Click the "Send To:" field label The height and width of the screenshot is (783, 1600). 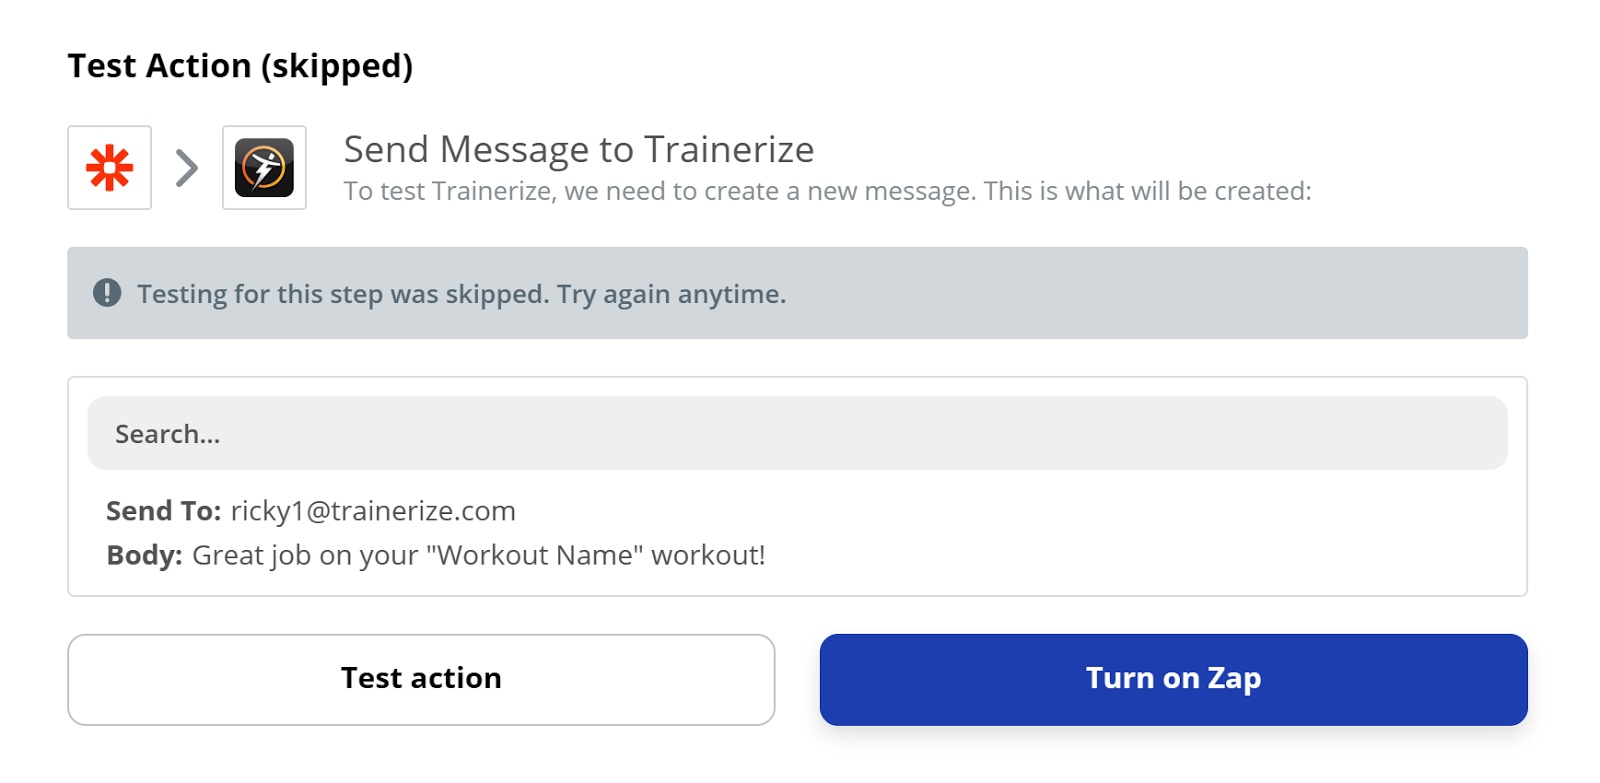point(164,511)
